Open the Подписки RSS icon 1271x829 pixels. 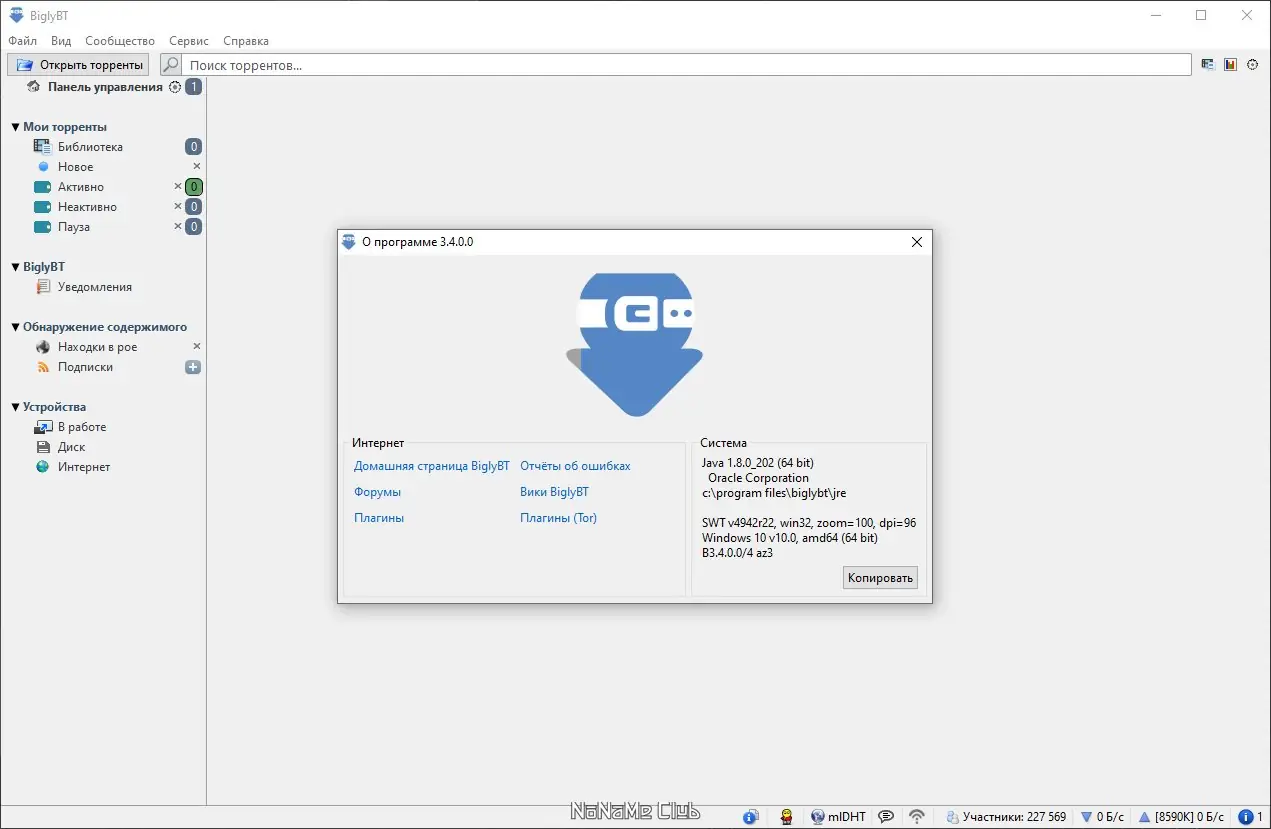click(x=43, y=367)
